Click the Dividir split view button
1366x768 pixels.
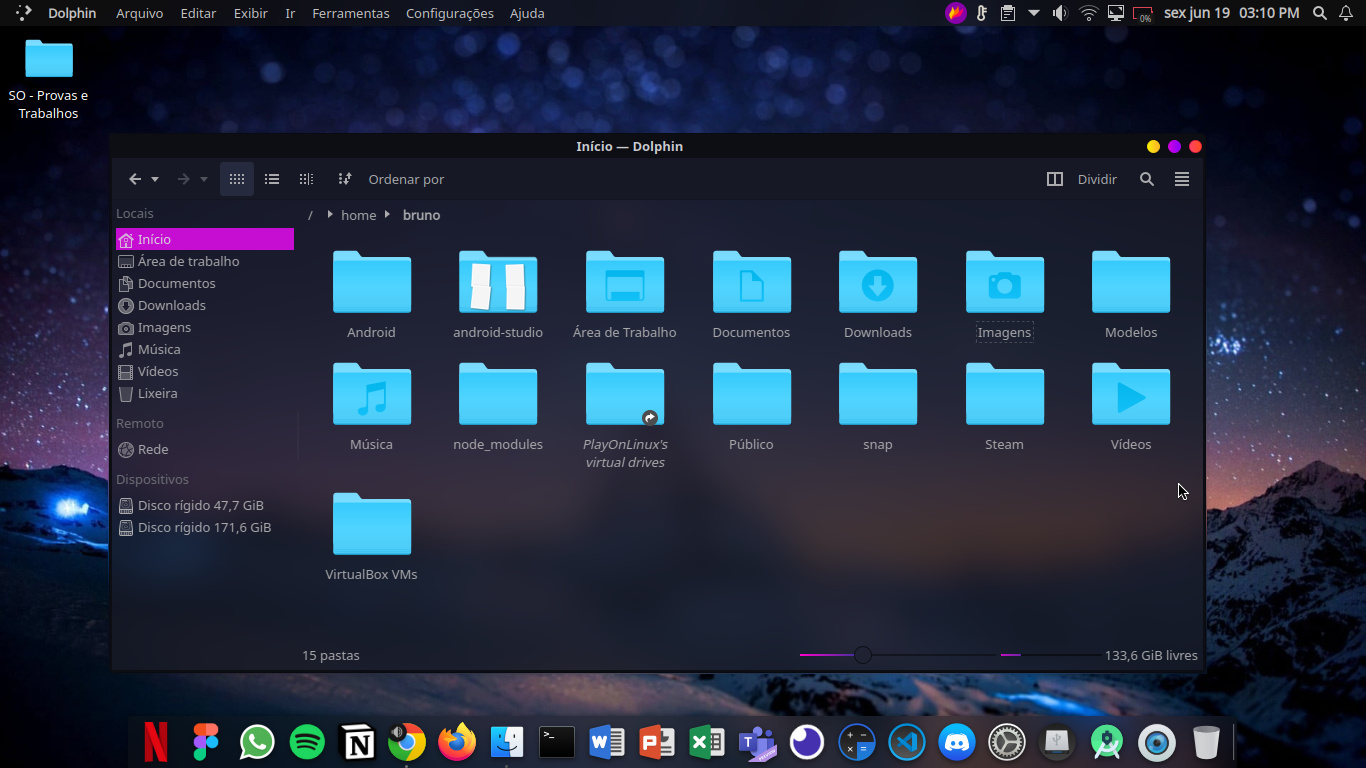pyautogui.click(x=1082, y=179)
